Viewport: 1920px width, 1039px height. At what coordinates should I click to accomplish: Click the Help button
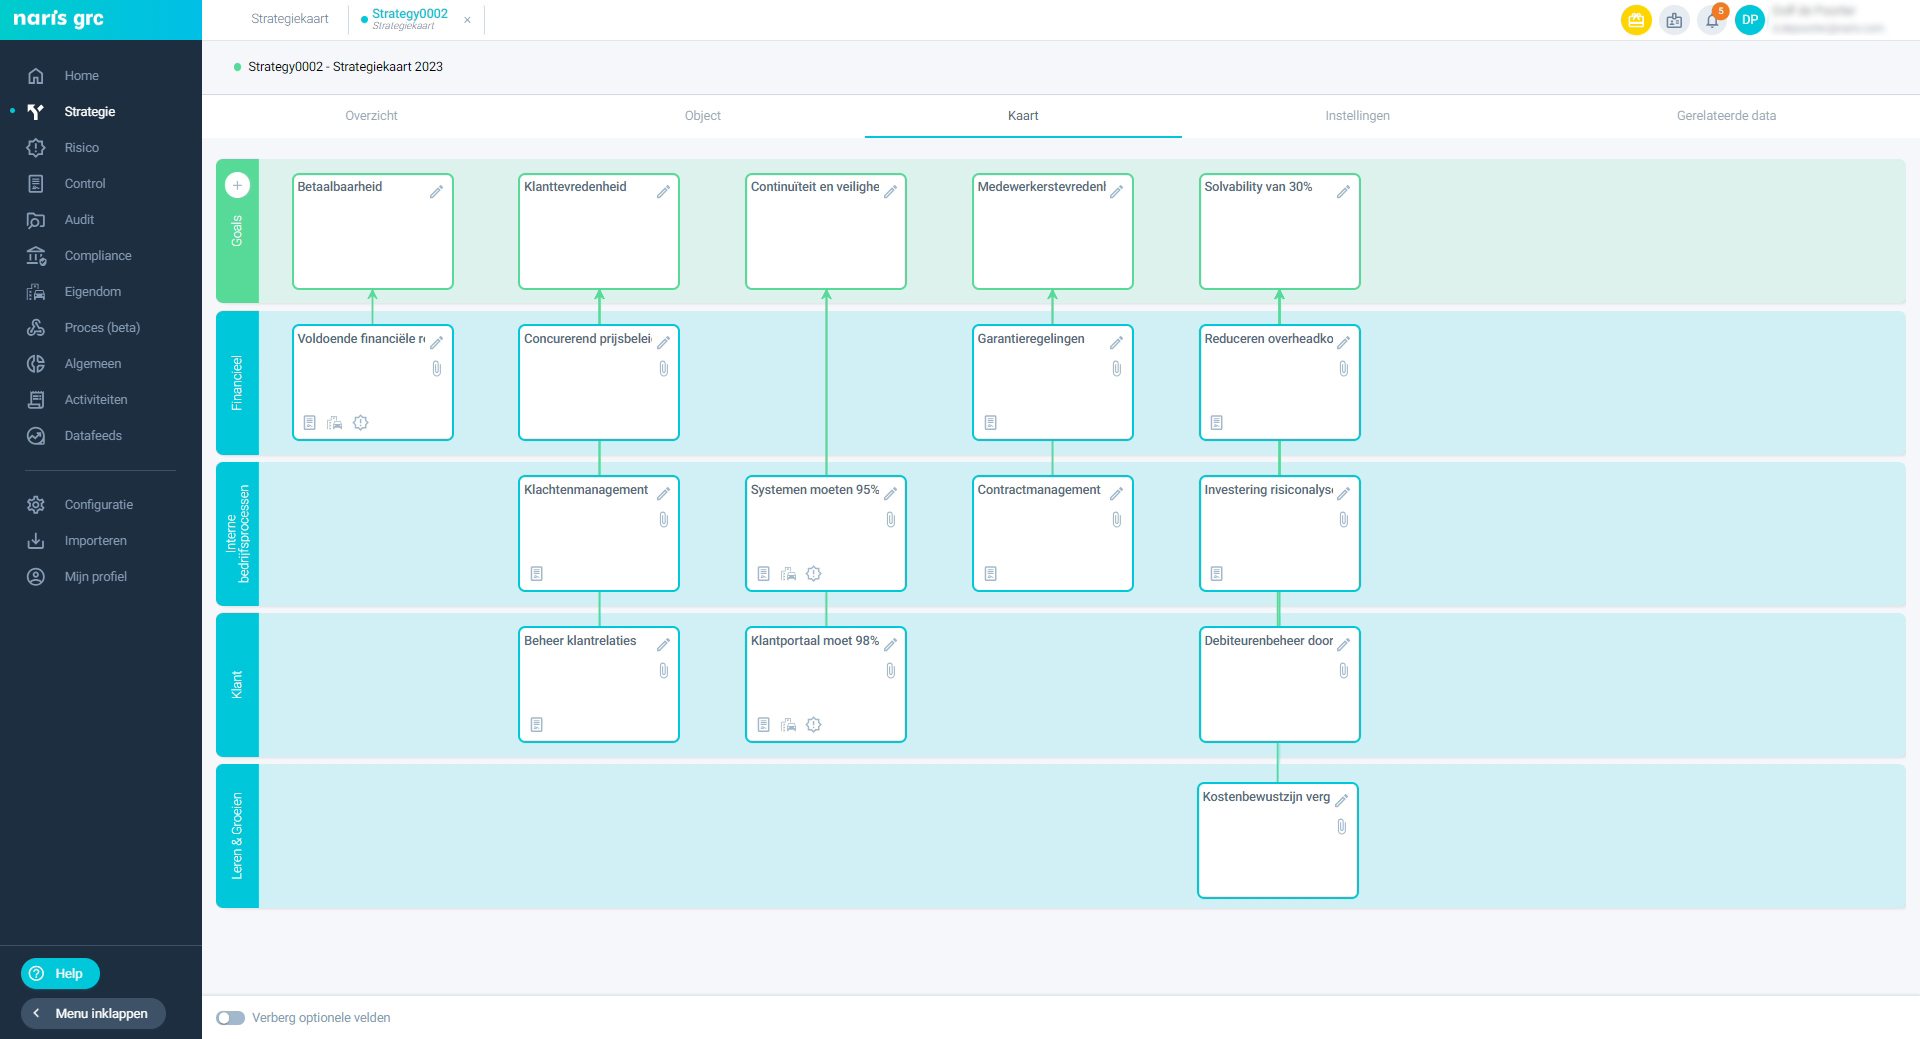coord(60,973)
